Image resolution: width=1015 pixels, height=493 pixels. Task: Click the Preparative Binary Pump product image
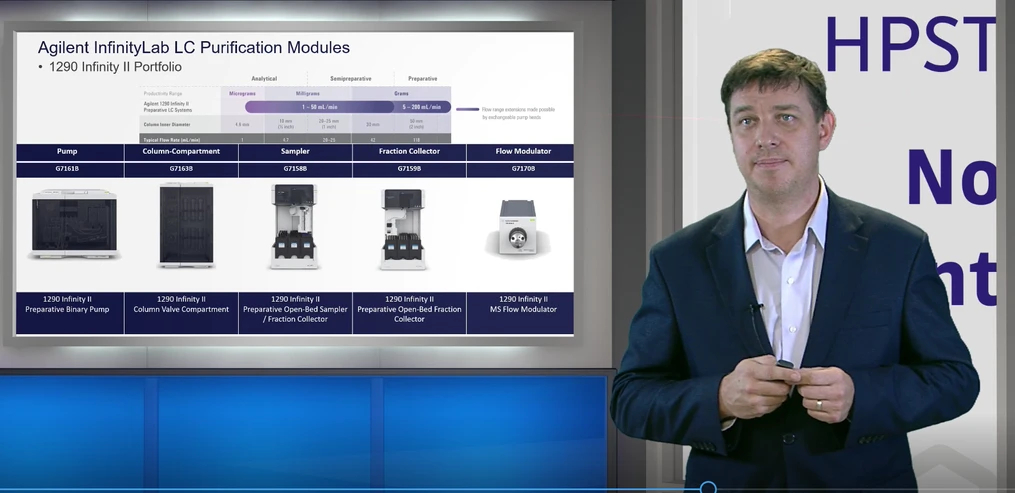click(70, 226)
